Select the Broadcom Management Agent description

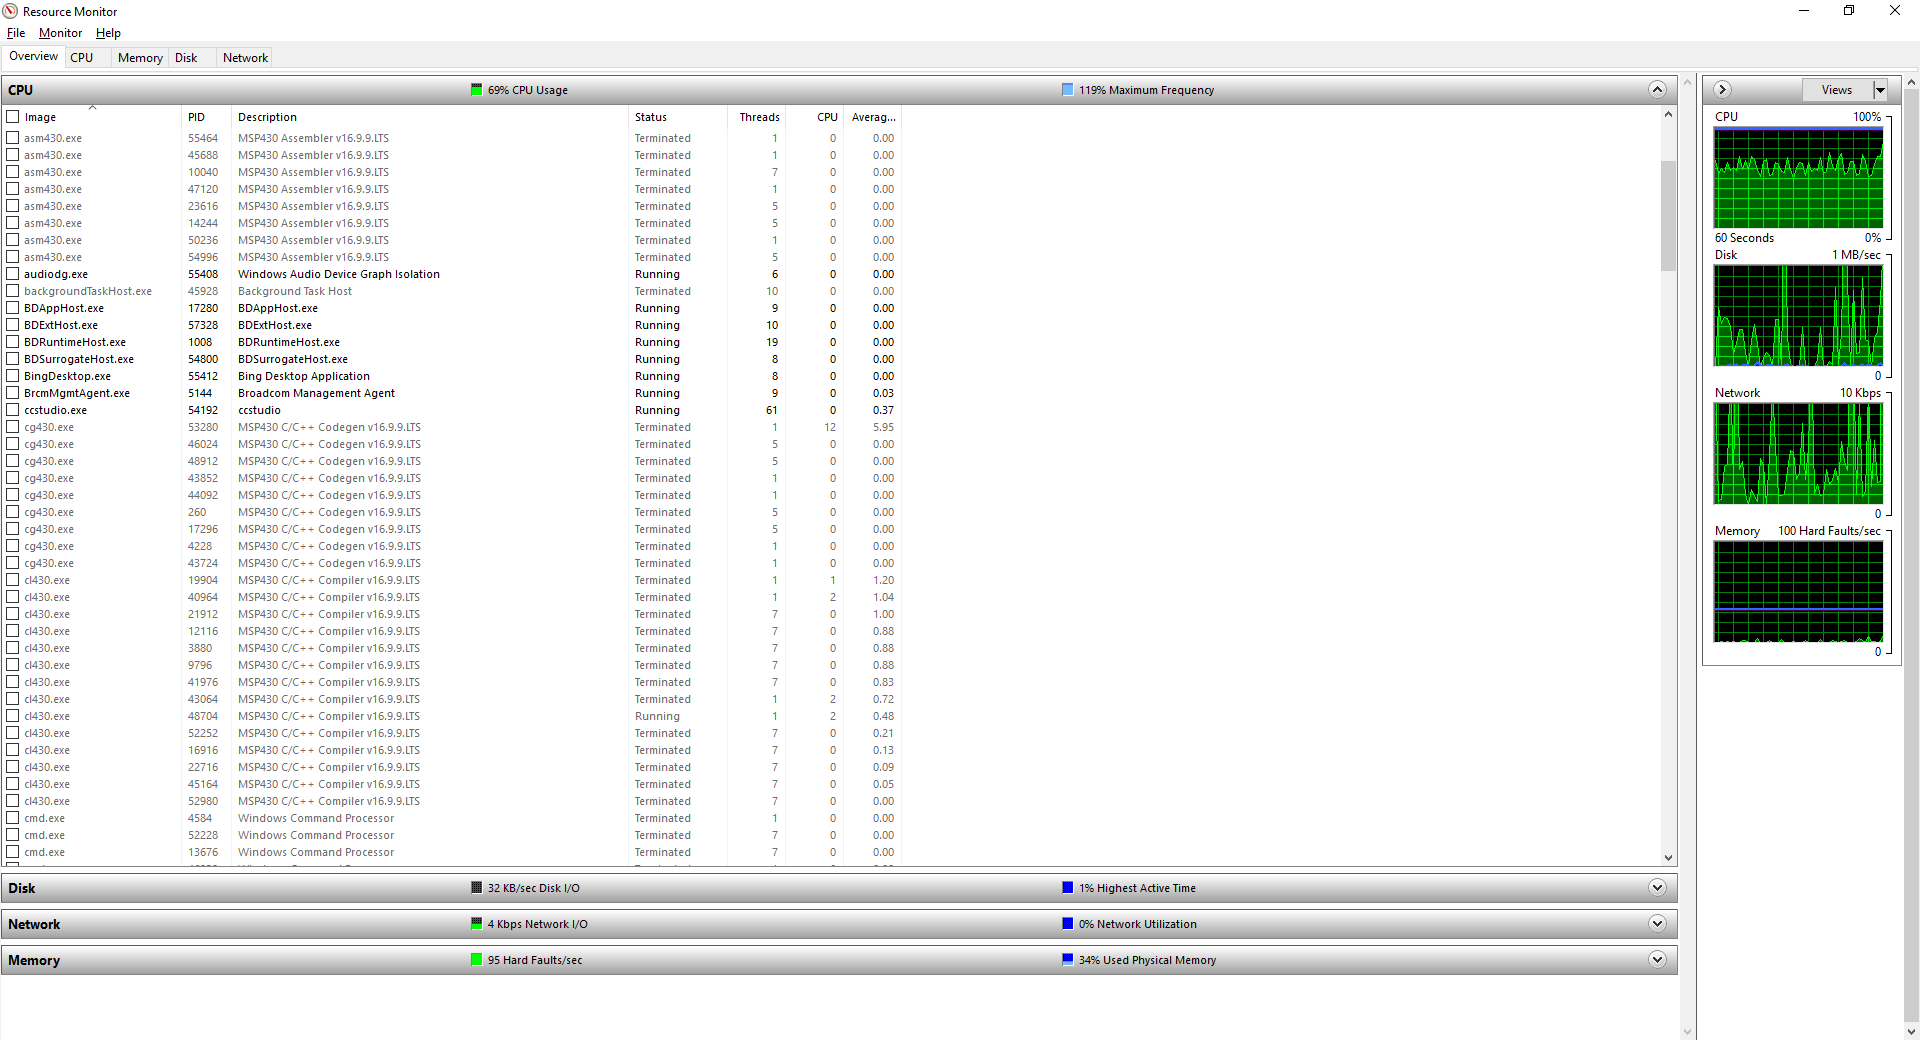click(316, 393)
